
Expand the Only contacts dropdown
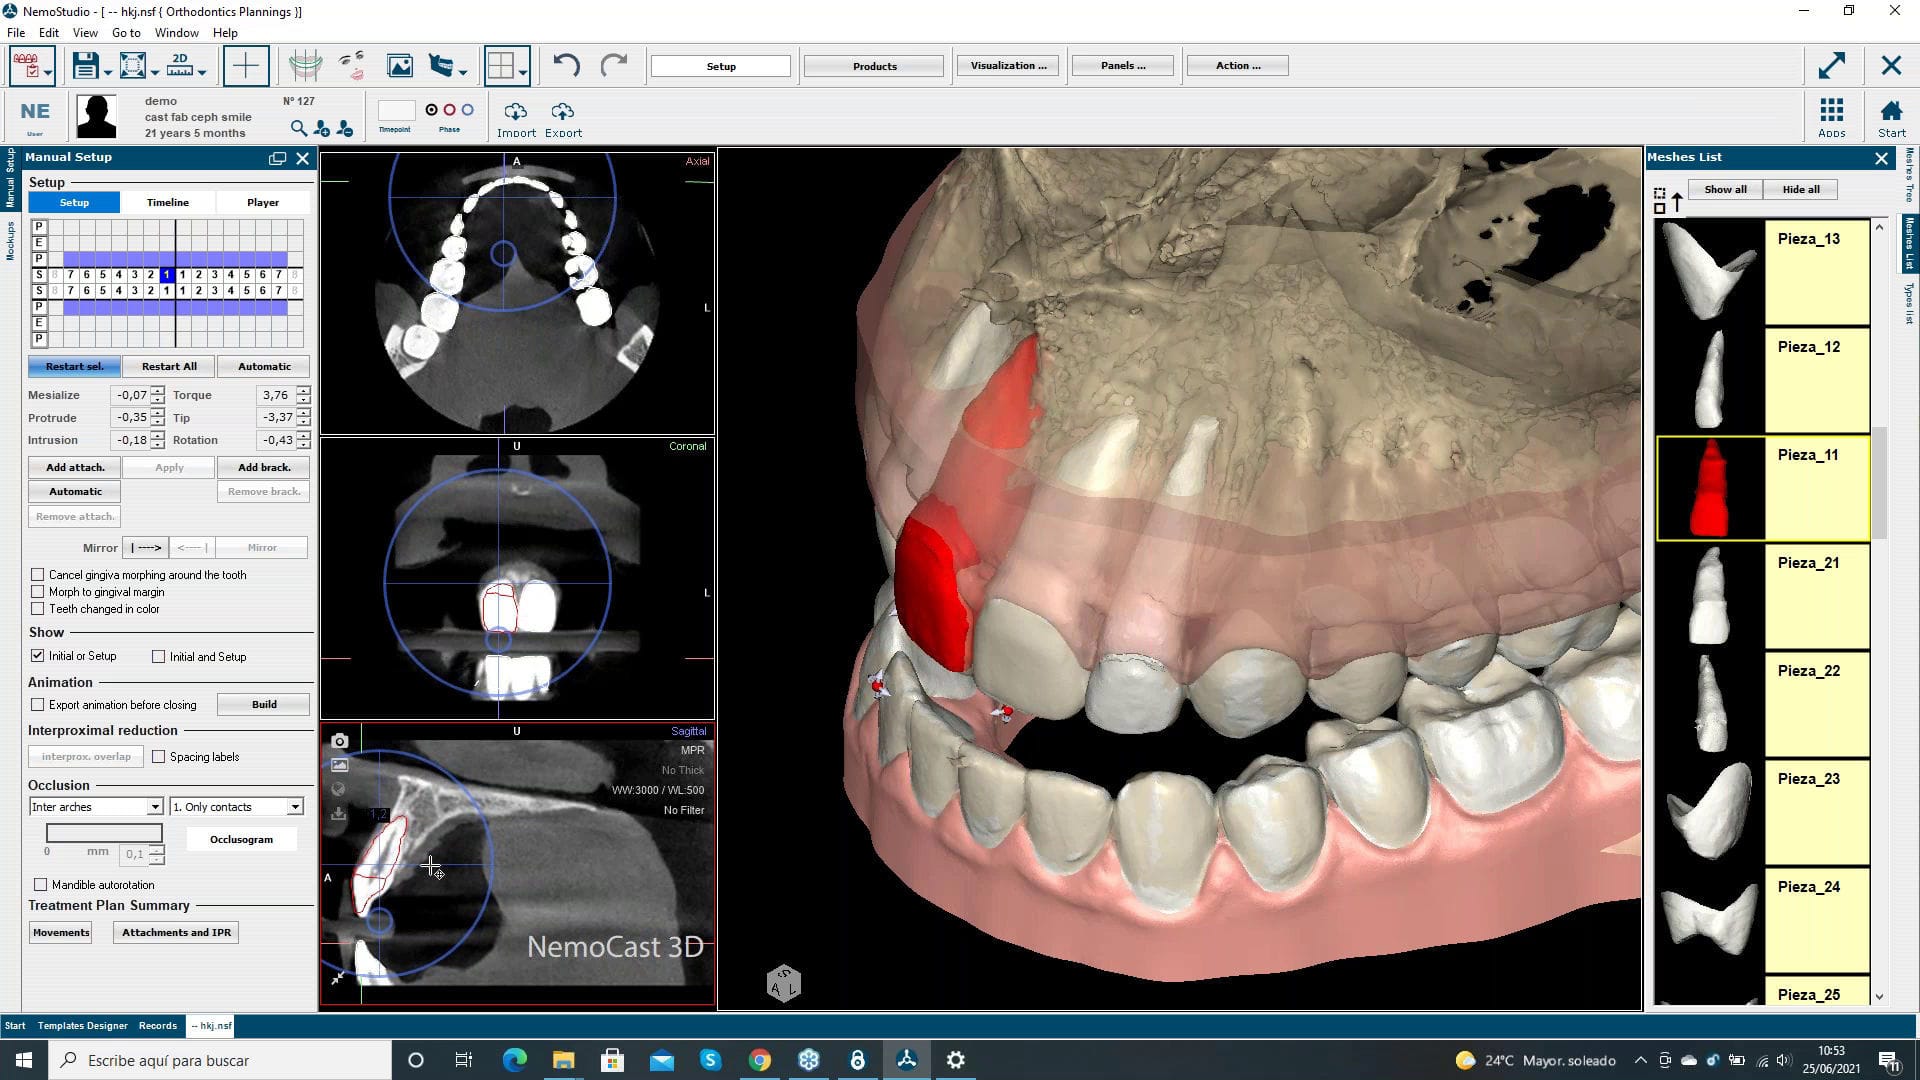pyautogui.click(x=295, y=807)
